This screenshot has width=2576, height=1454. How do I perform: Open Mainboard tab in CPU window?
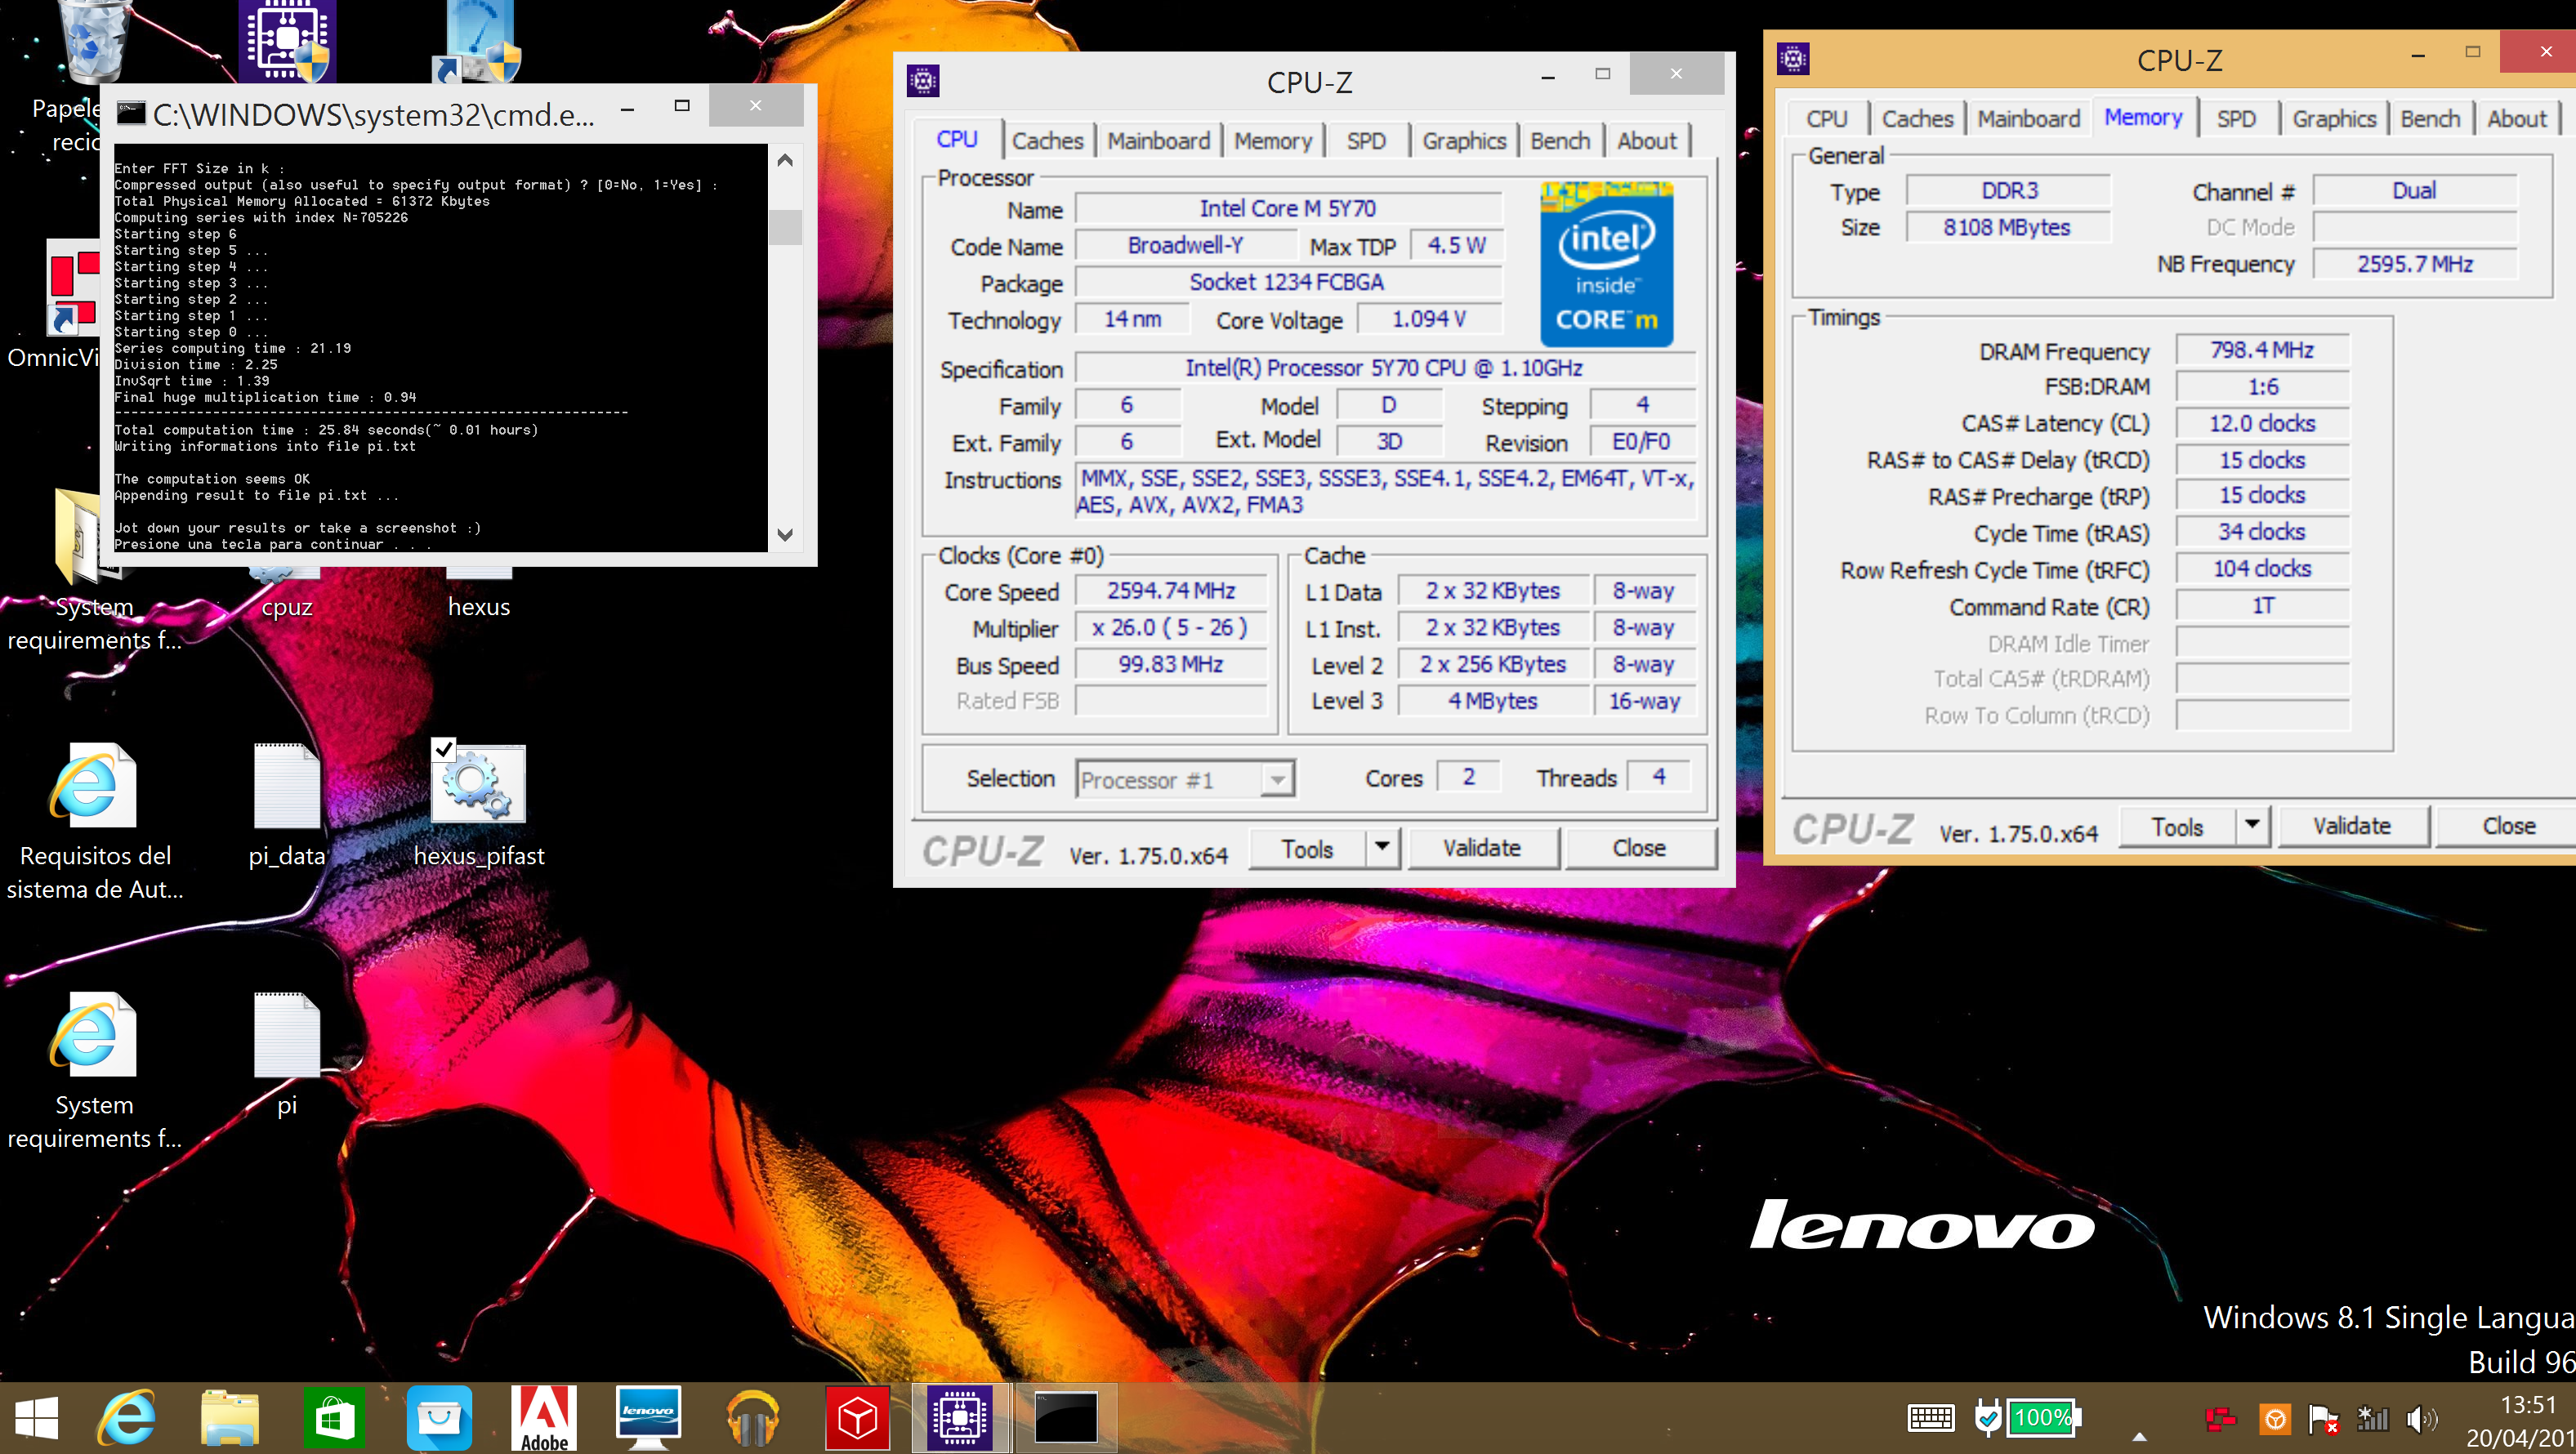[x=1158, y=141]
